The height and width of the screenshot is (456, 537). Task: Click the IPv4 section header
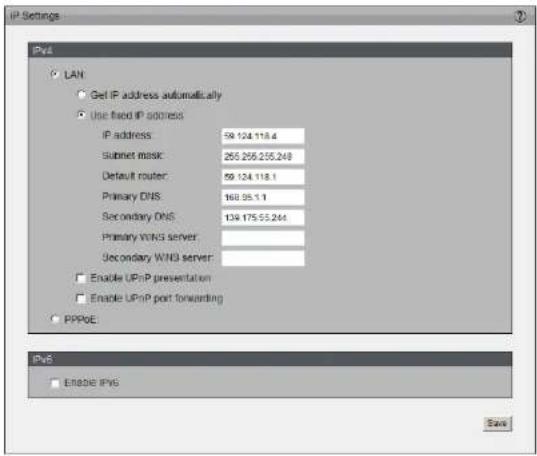pos(270,50)
